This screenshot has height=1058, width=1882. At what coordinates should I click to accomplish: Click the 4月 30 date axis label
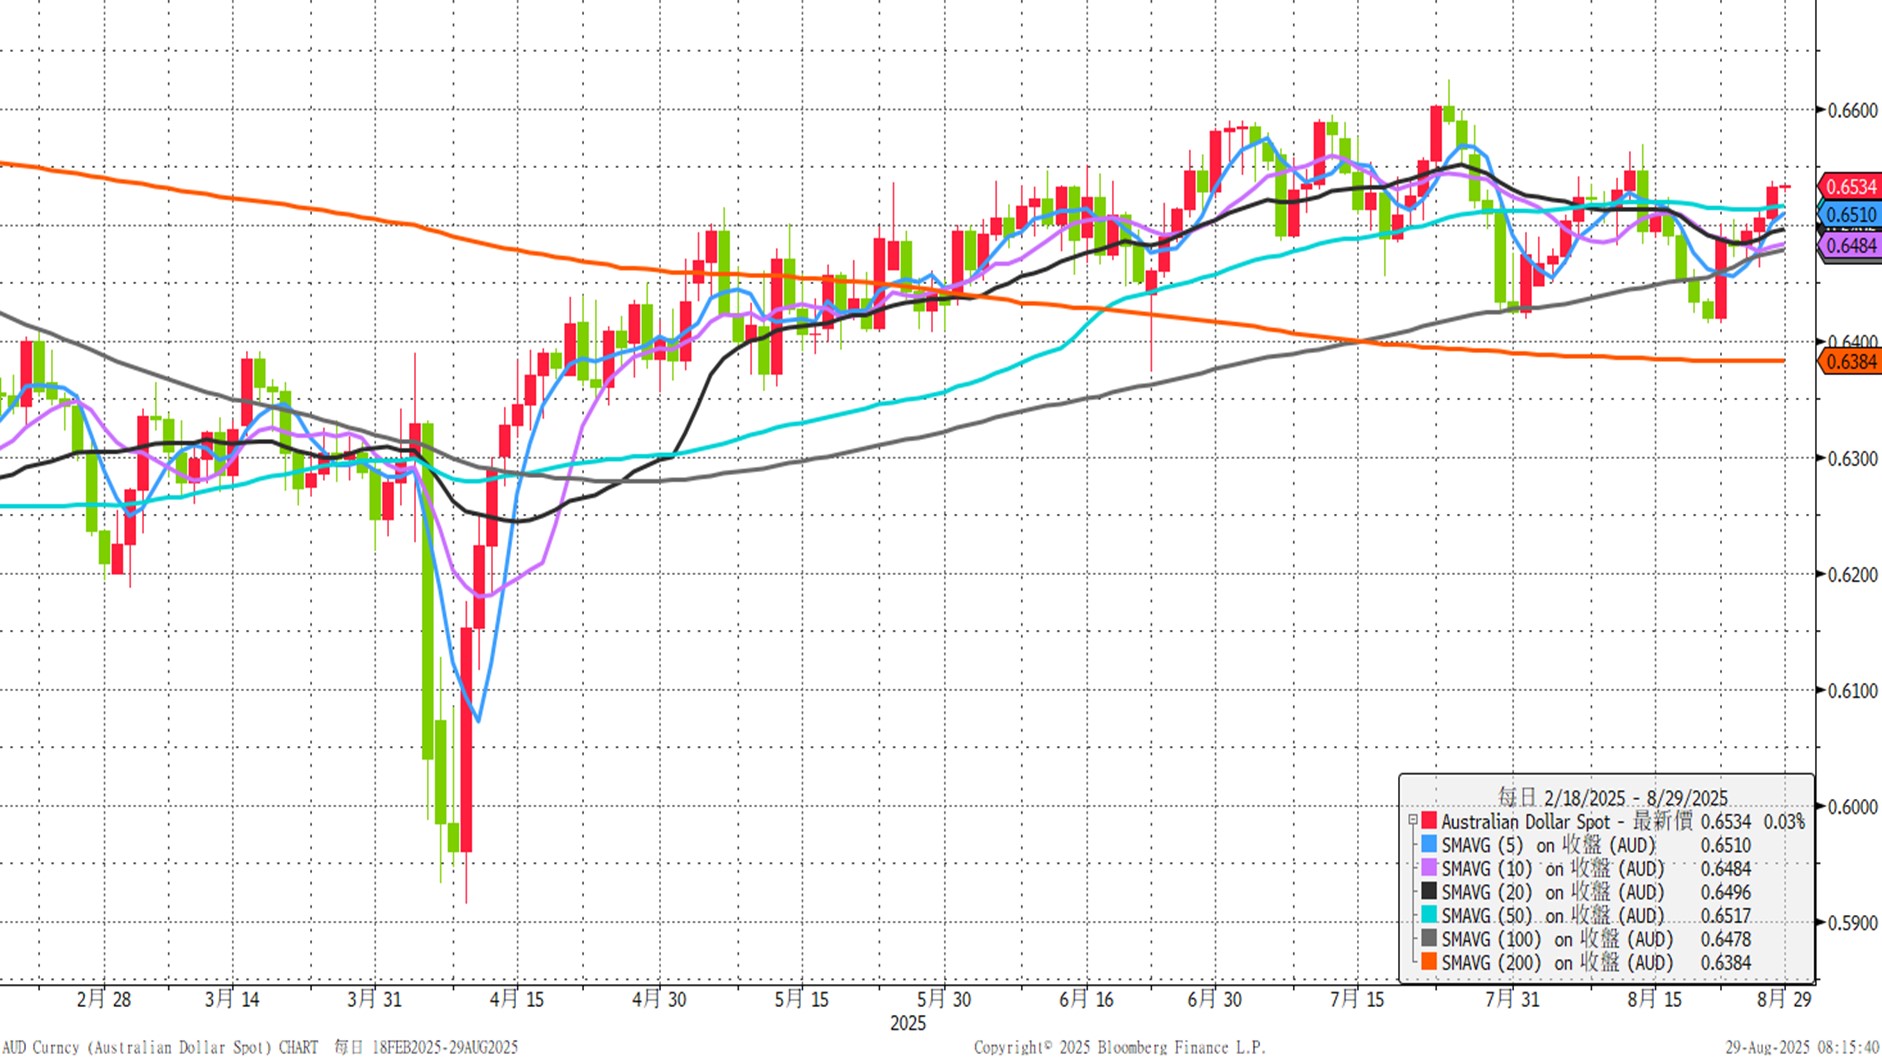coord(660,998)
